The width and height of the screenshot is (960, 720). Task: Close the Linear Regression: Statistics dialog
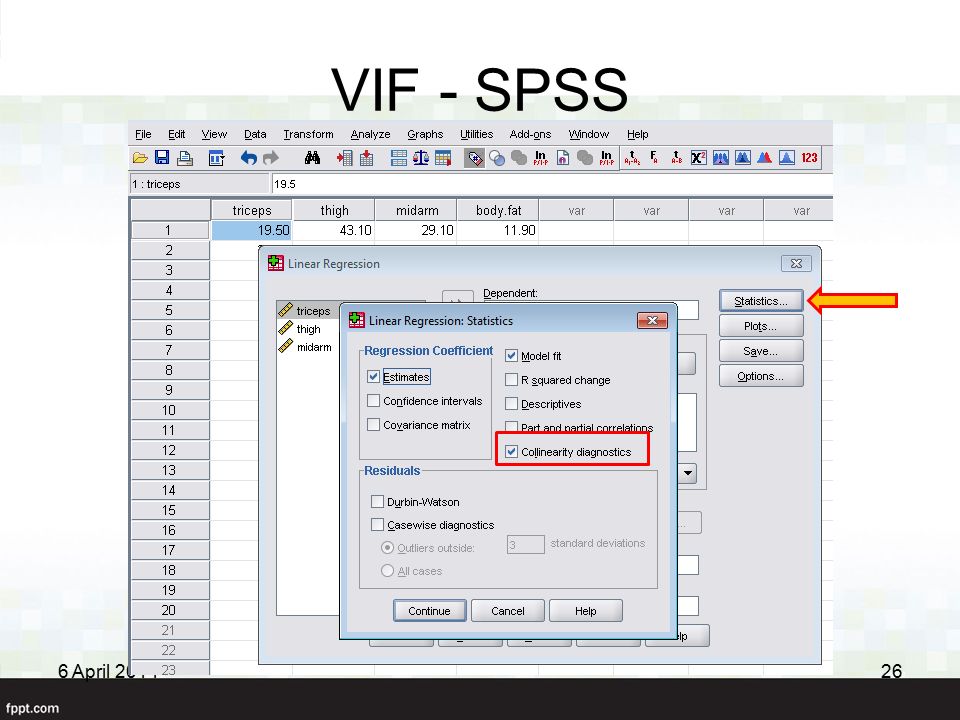click(653, 320)
